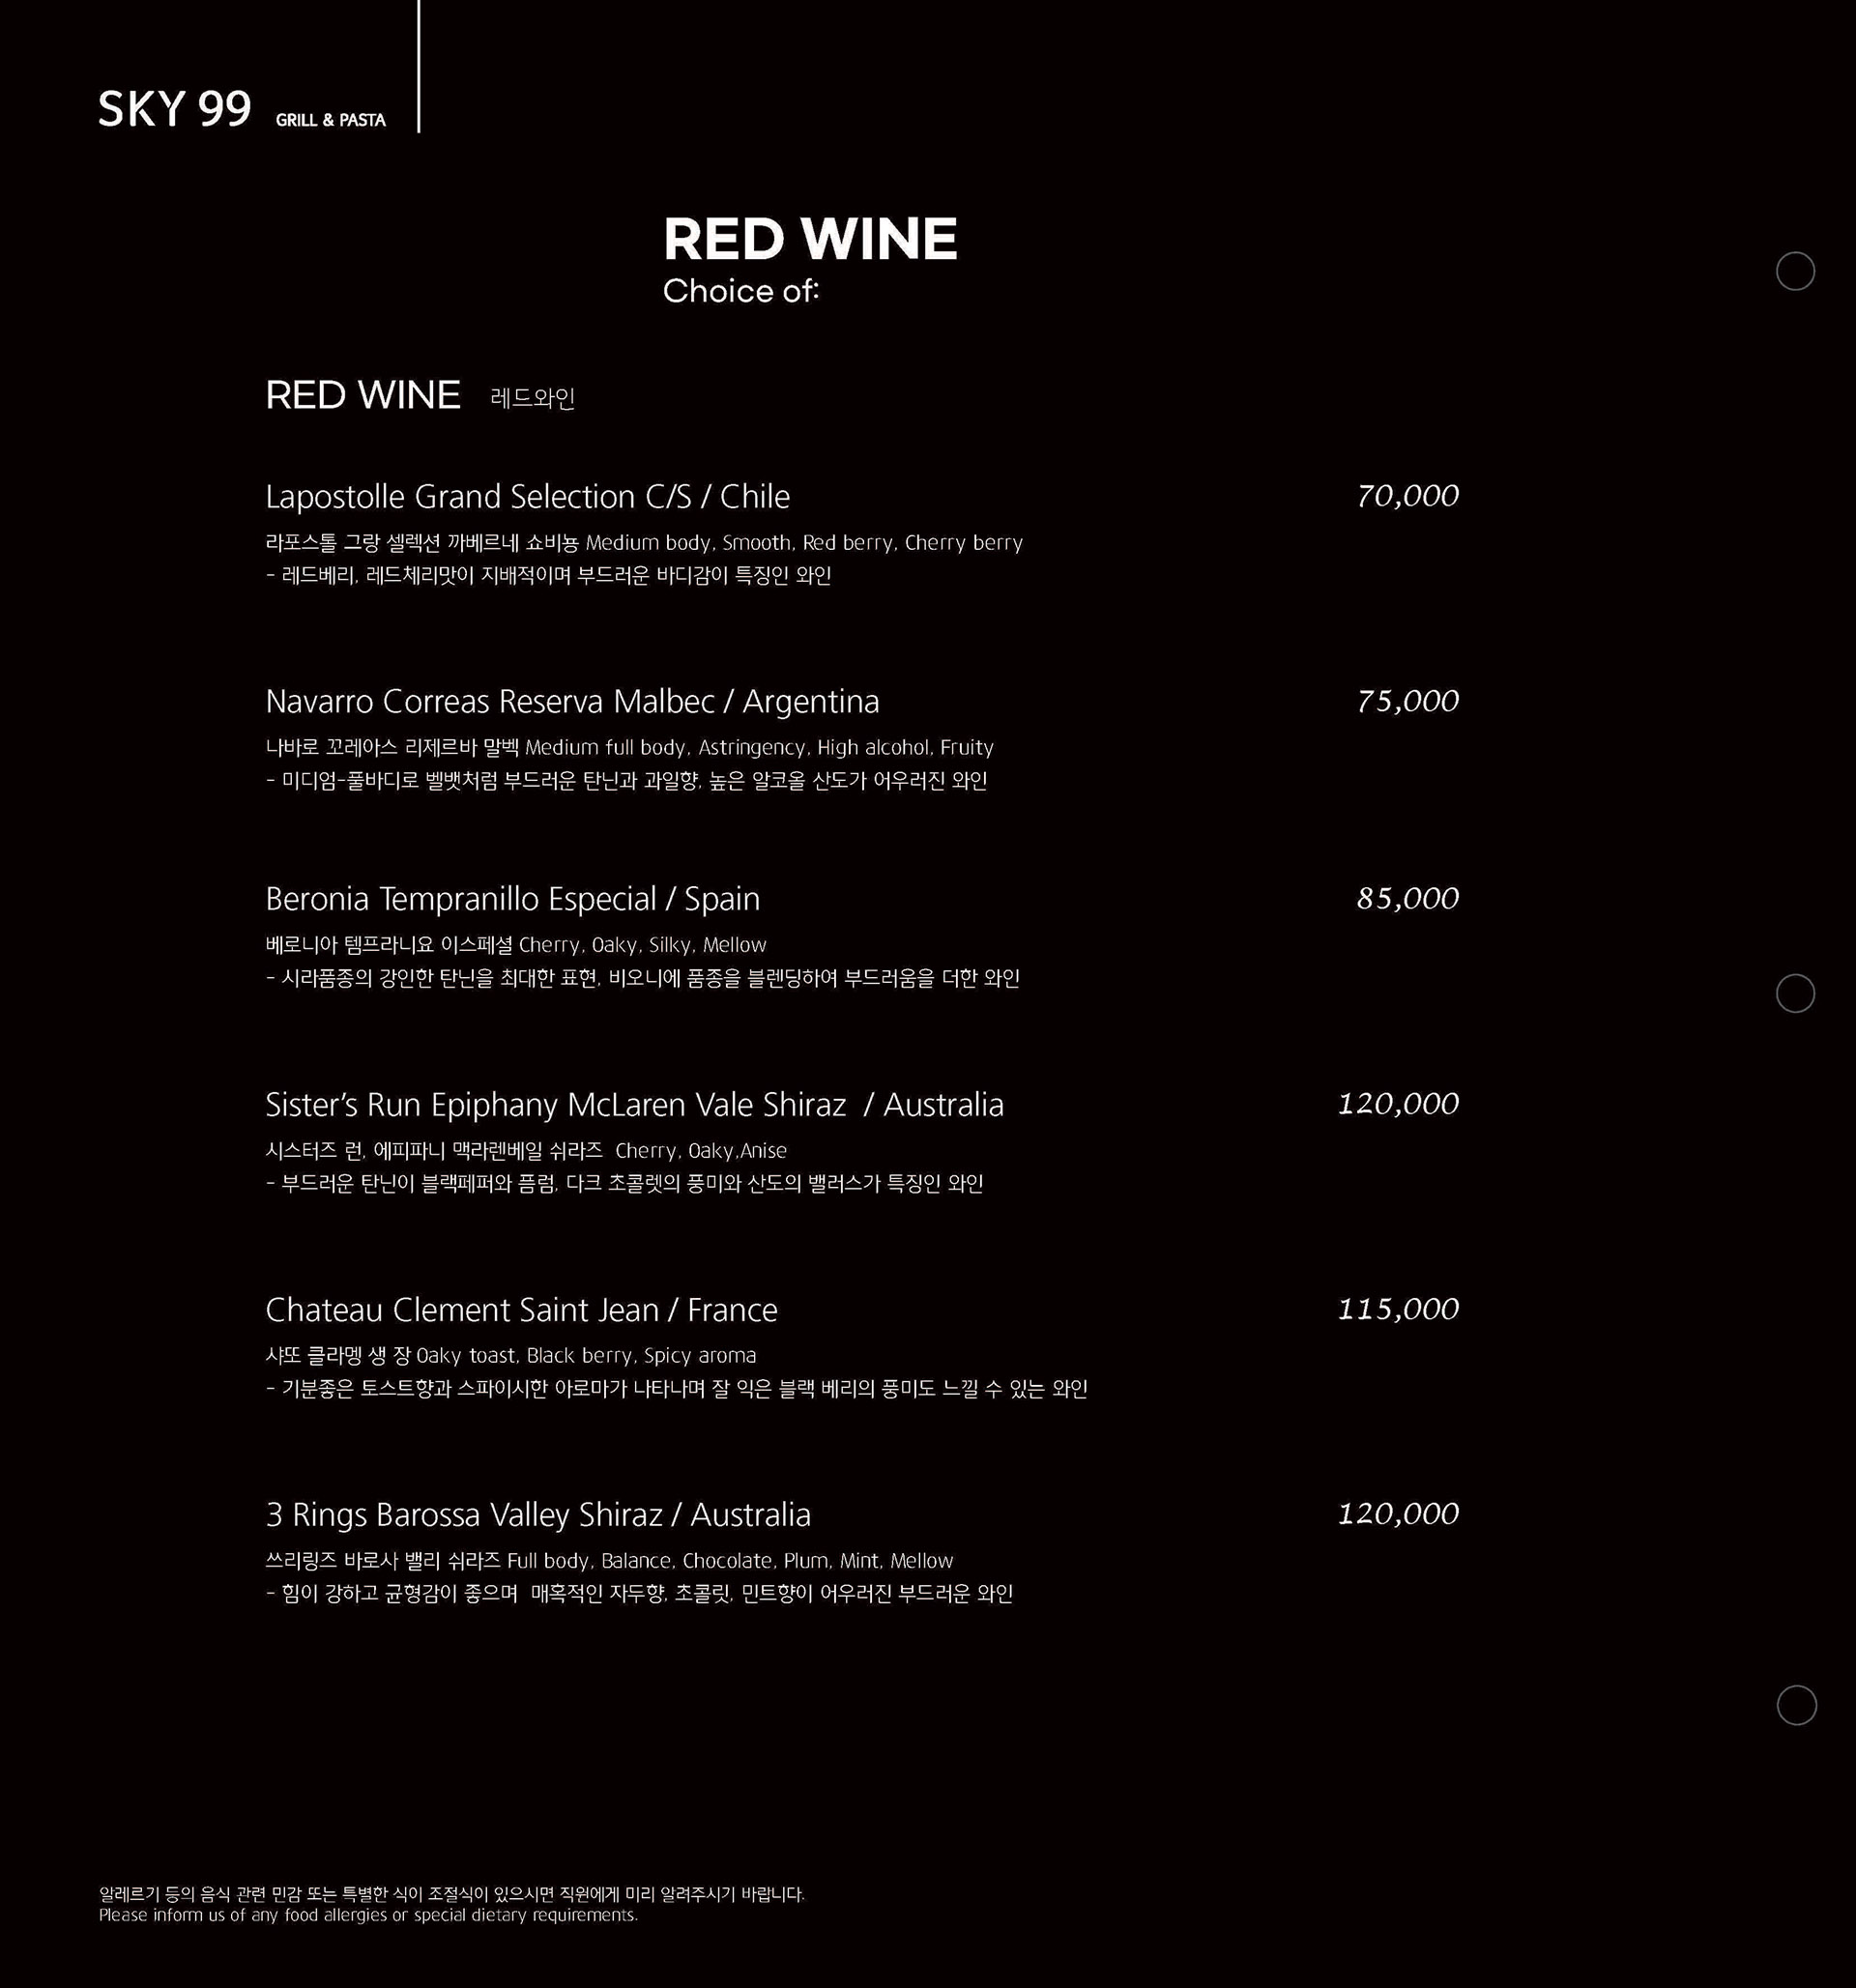Click the Choice of: subtitle
The image size is (1856, 1988).
point(741,291)
